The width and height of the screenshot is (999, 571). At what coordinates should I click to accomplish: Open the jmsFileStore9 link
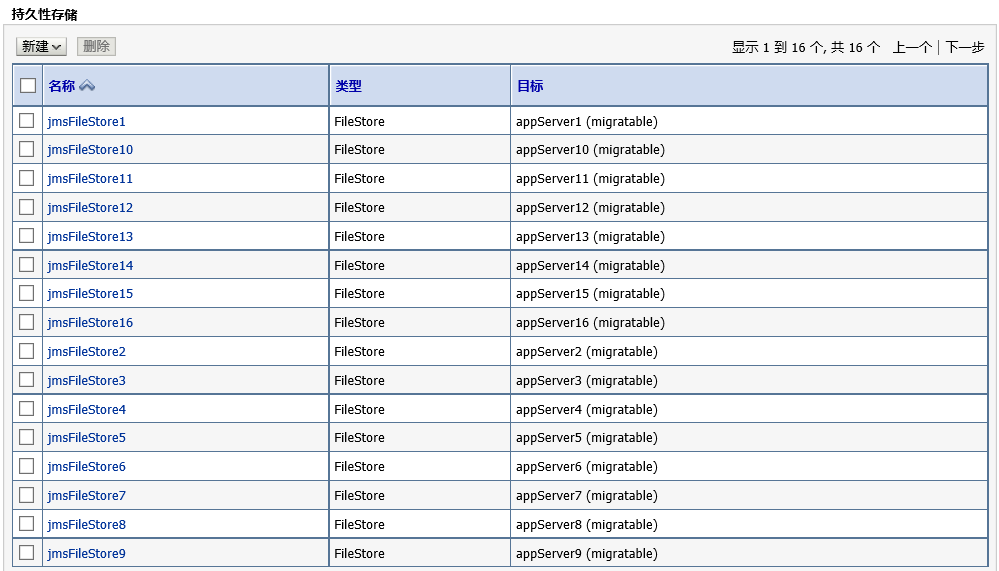(x=87, y=554)
